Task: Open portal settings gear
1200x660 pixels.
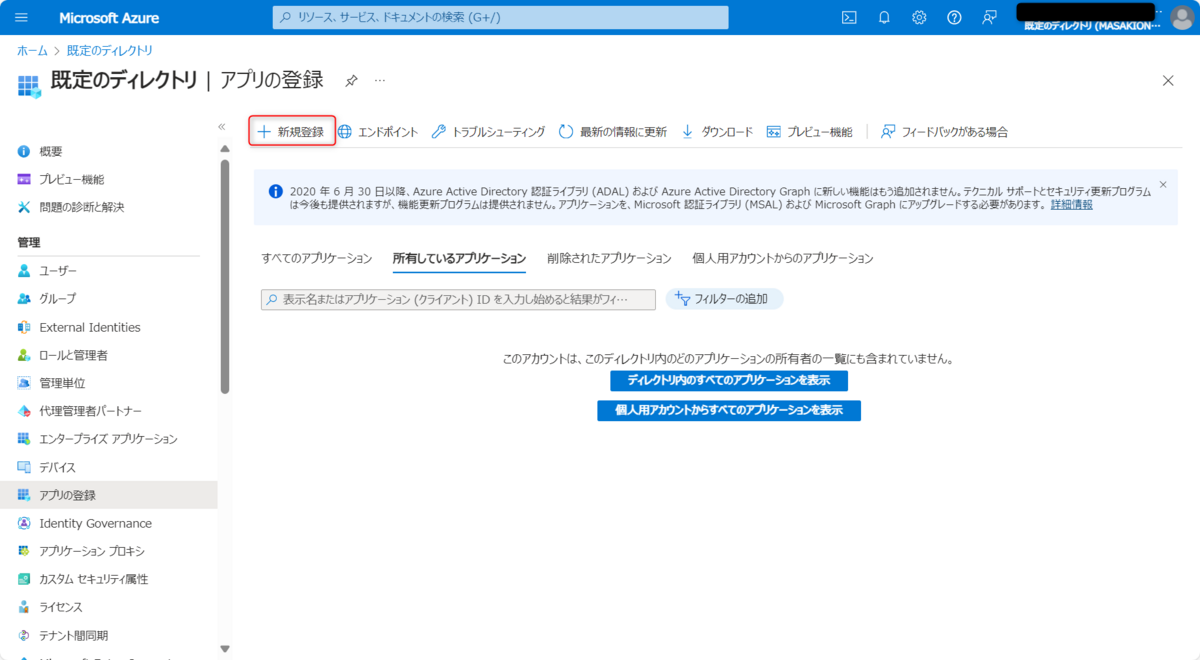Action: 919,17
